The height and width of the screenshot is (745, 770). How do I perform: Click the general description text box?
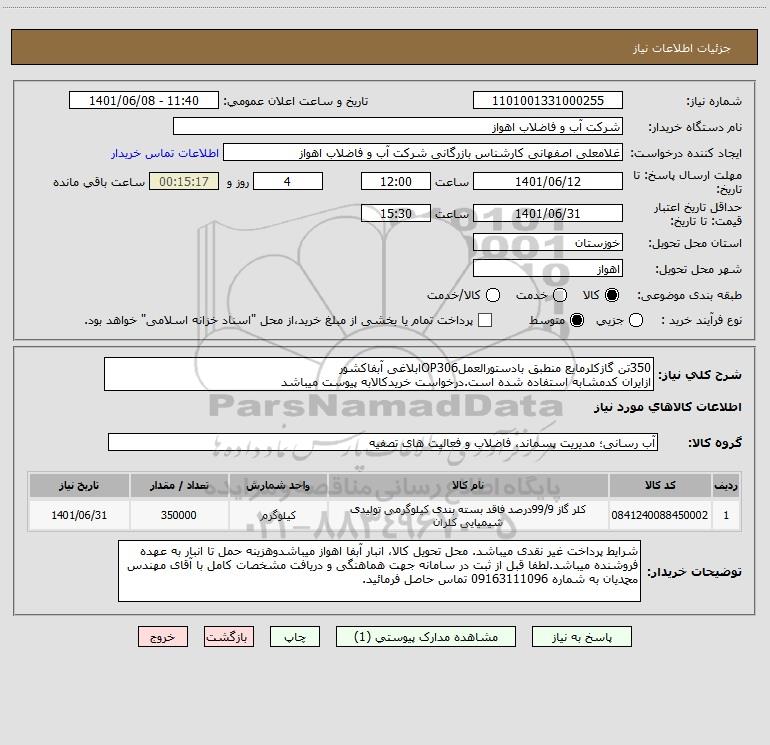tap(379, 374)
